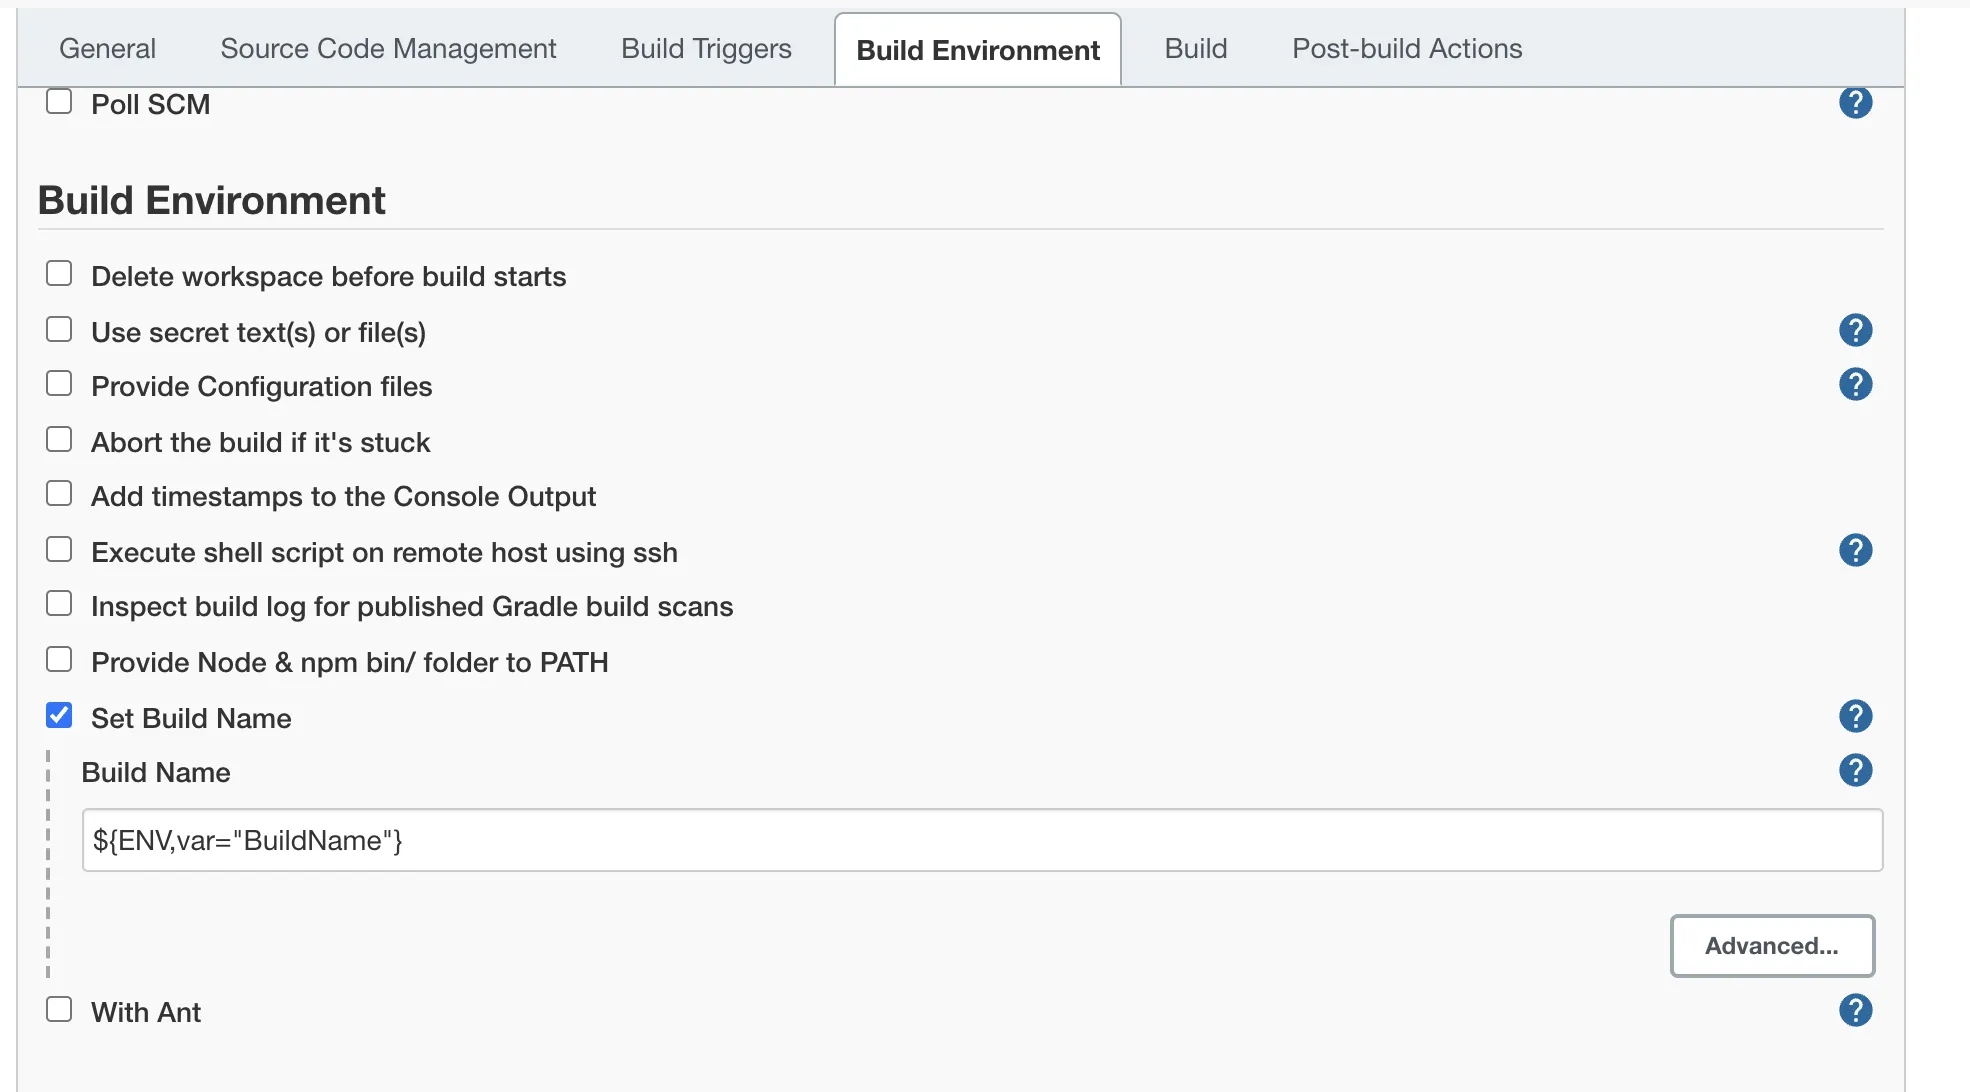Enable Add timestamps to the Console Output

click(59, 494)
